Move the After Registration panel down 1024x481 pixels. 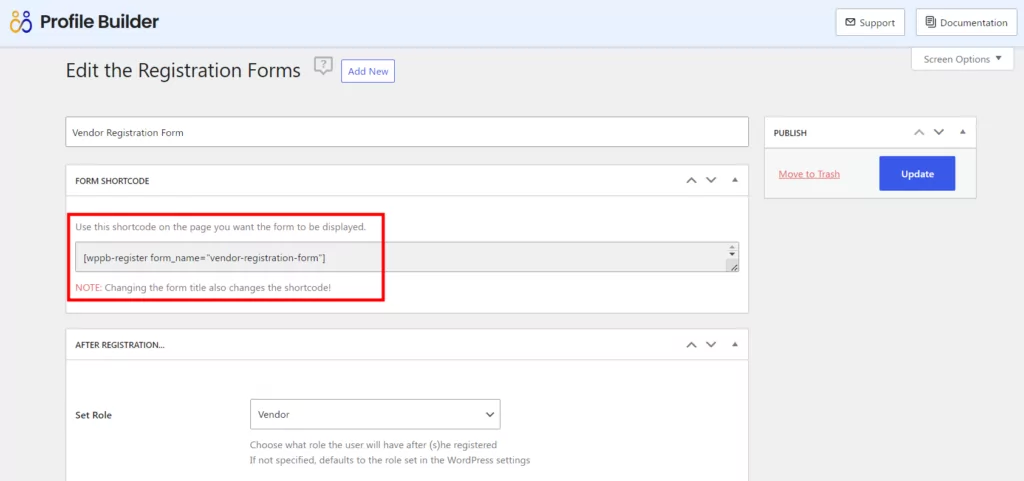click(x=711, y=345)
